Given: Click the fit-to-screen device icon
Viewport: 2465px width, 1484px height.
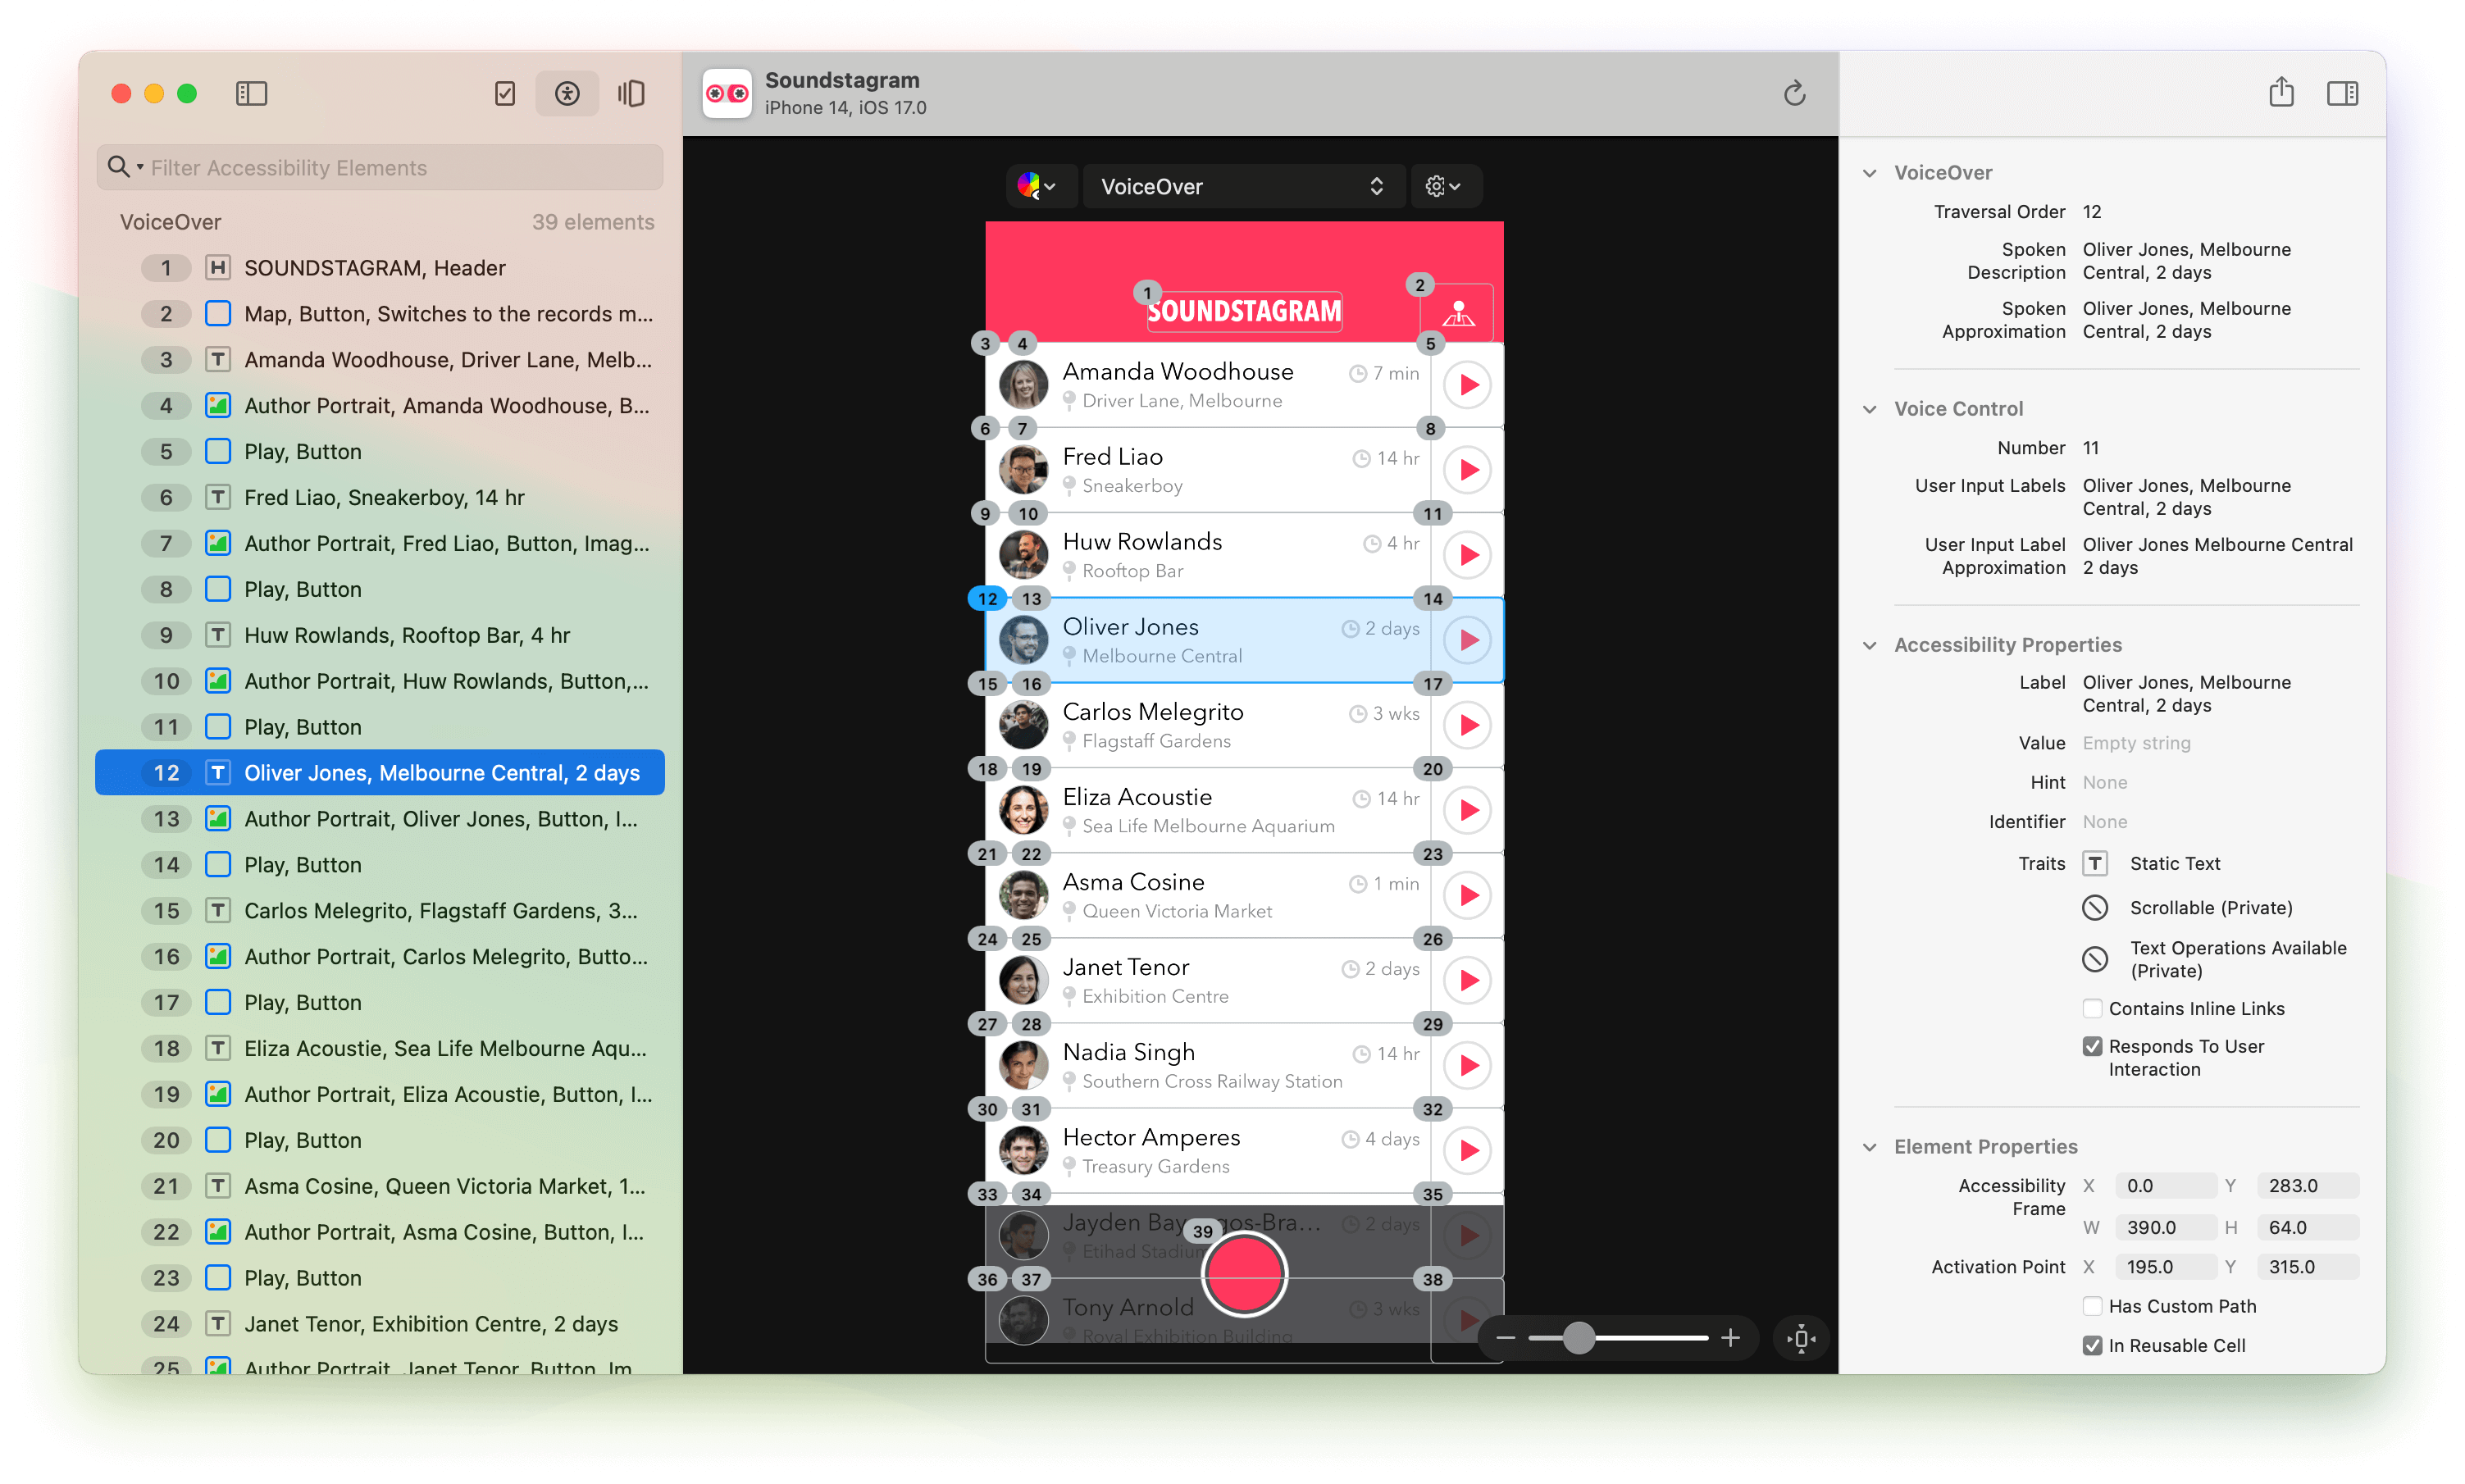Looking at the screenshot, I should 1801,1338.
